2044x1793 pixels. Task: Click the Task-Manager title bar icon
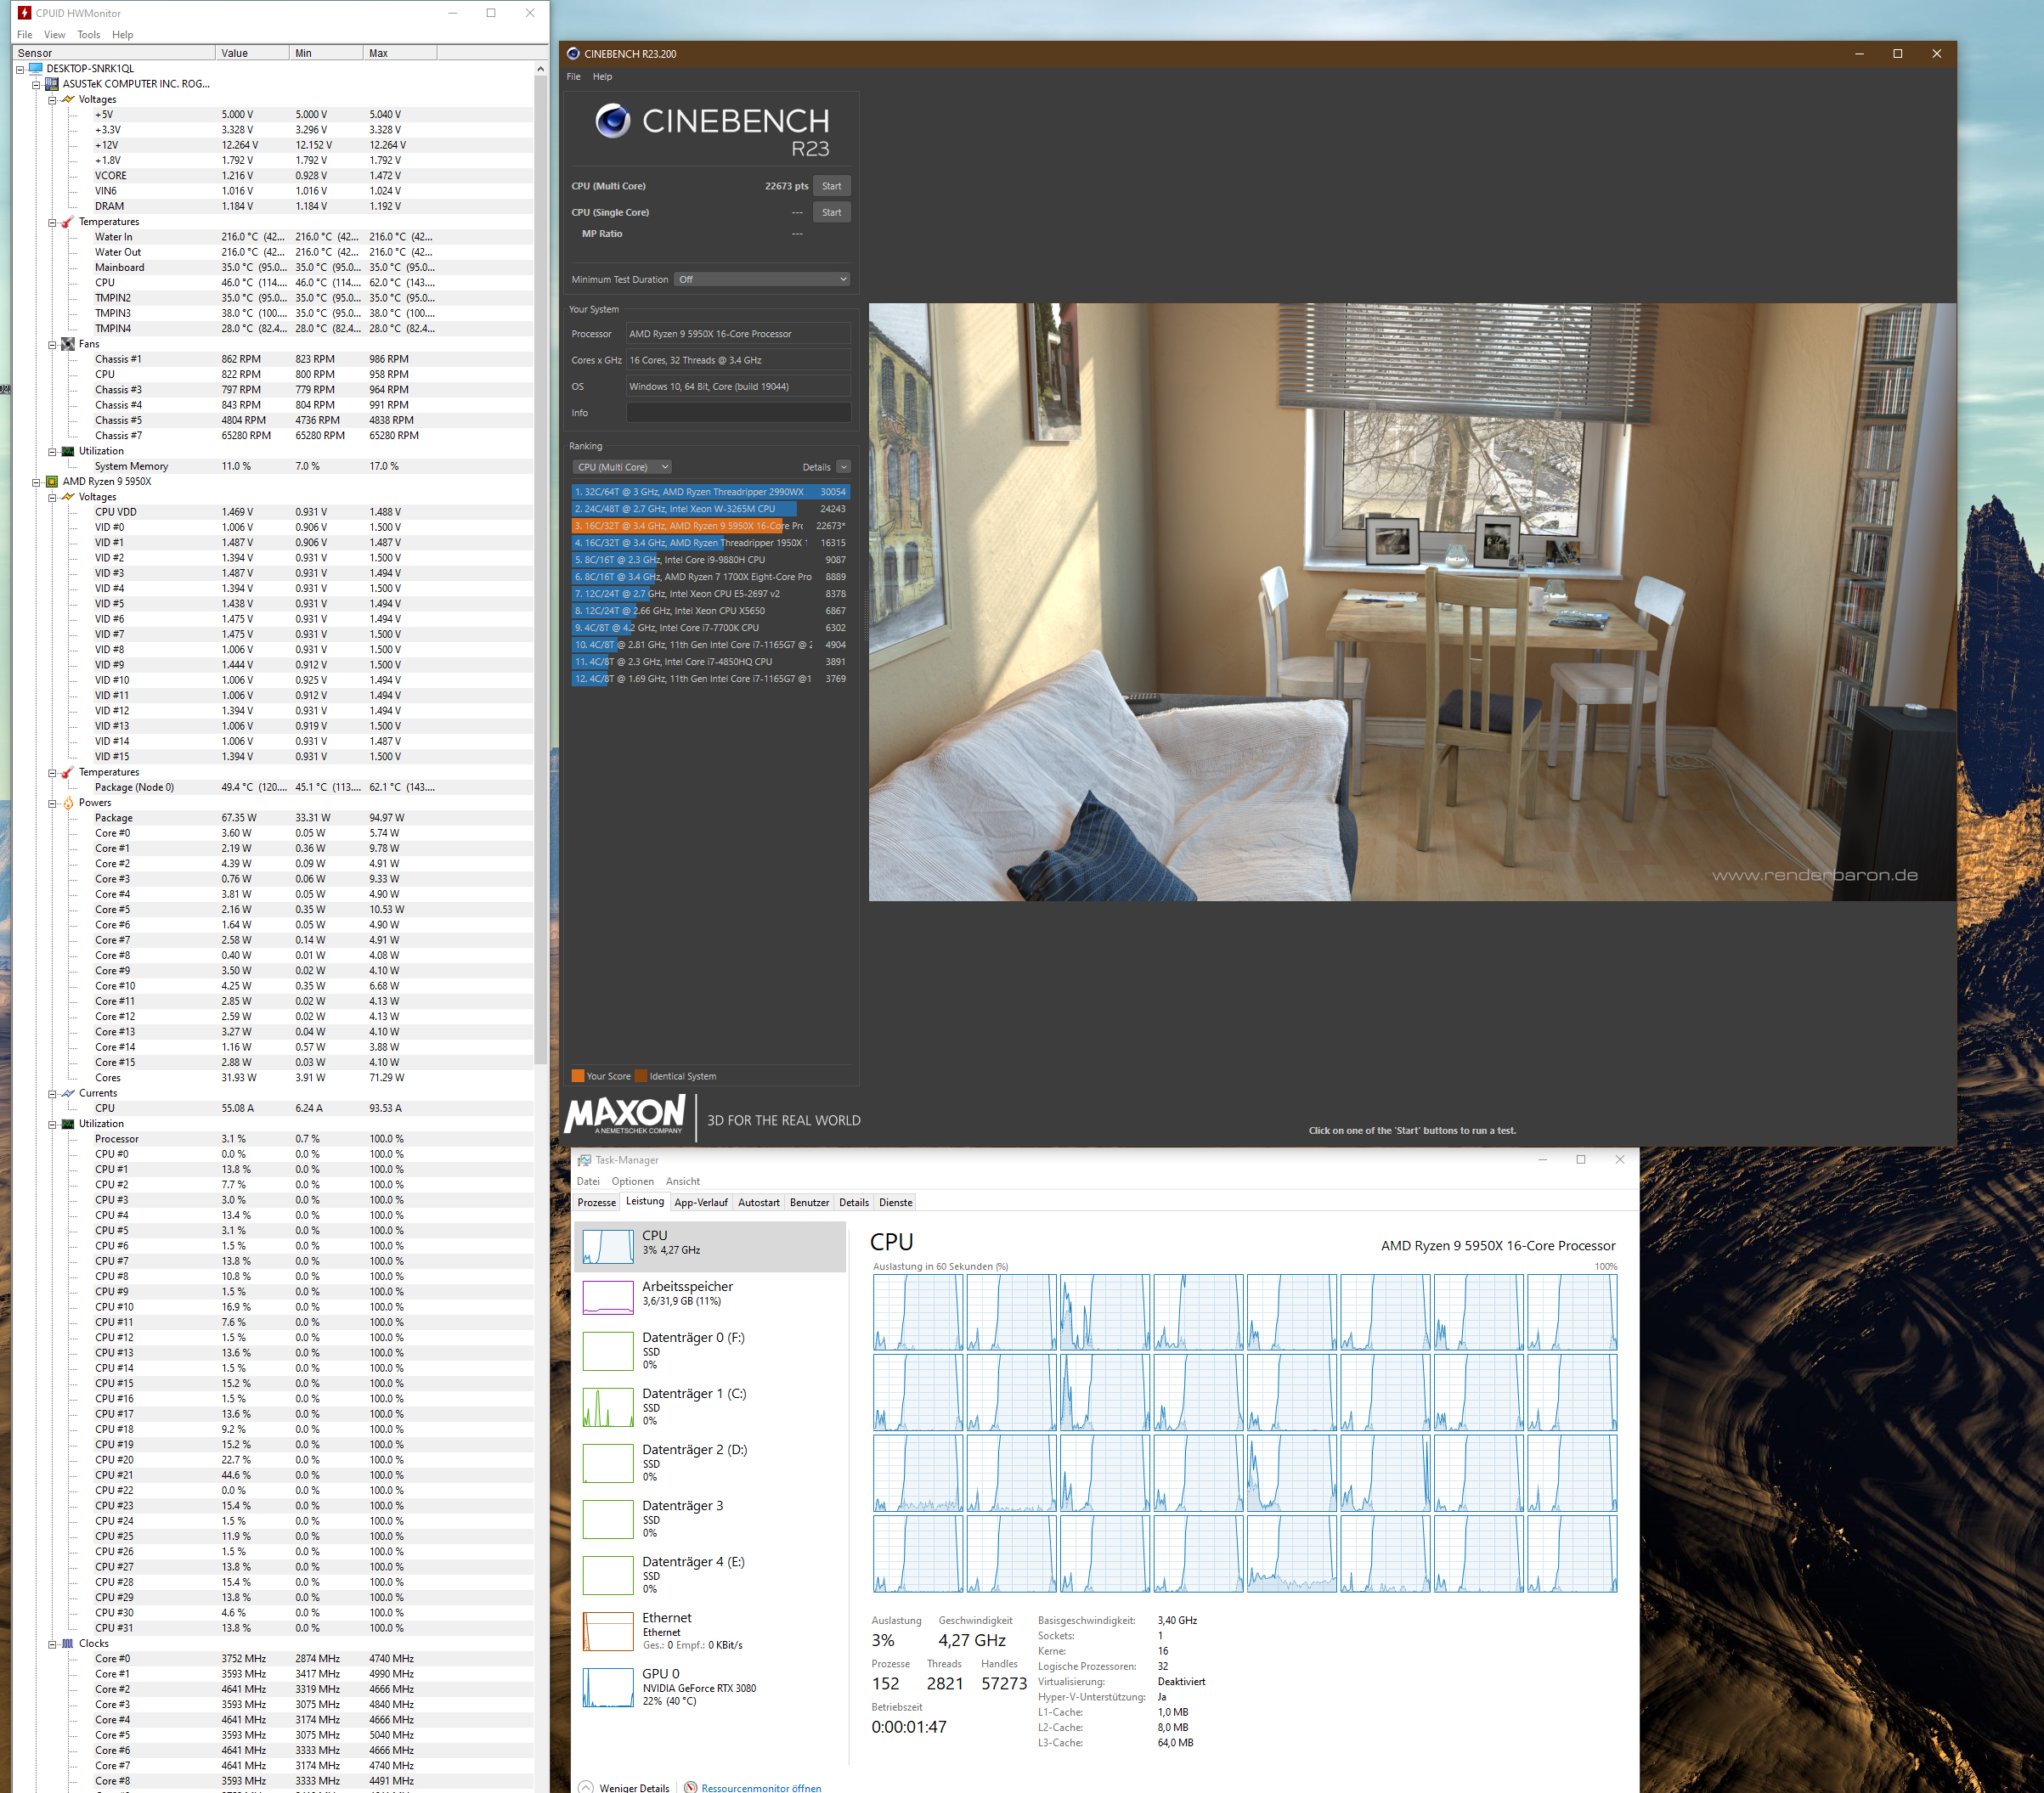click(584, 1160)
